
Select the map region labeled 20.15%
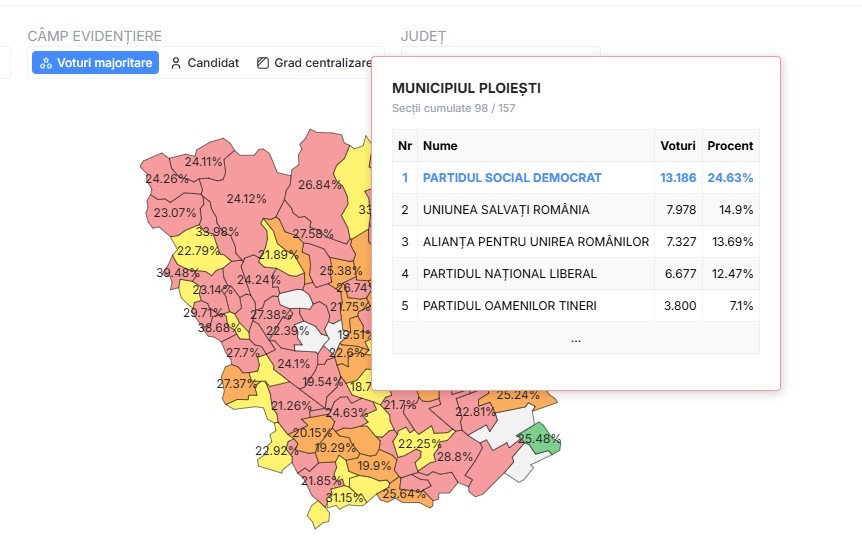(x=311, y=433)
